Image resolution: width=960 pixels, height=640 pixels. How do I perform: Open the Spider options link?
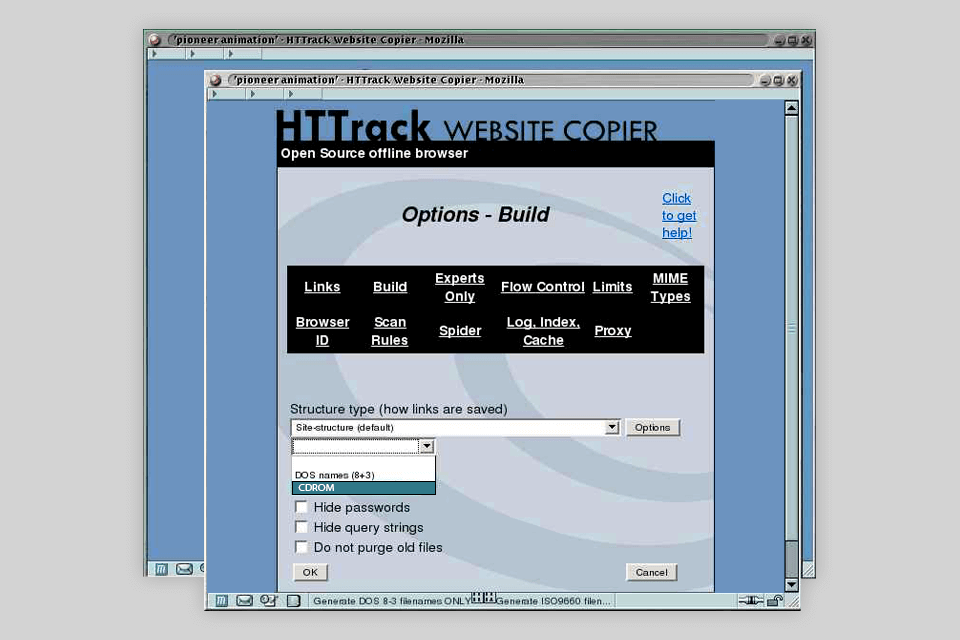(460, 331)
